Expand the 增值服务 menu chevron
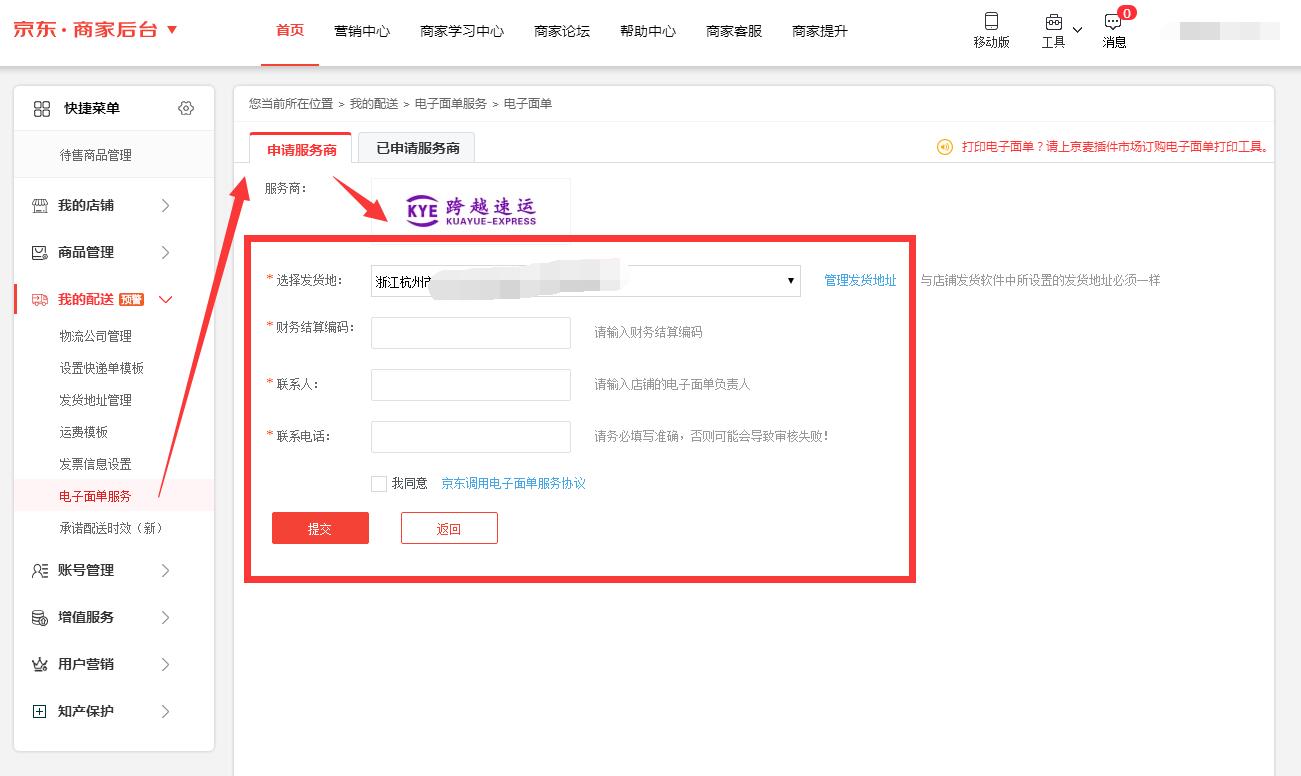The image size is (1301, 776). (x=165, y=617)
